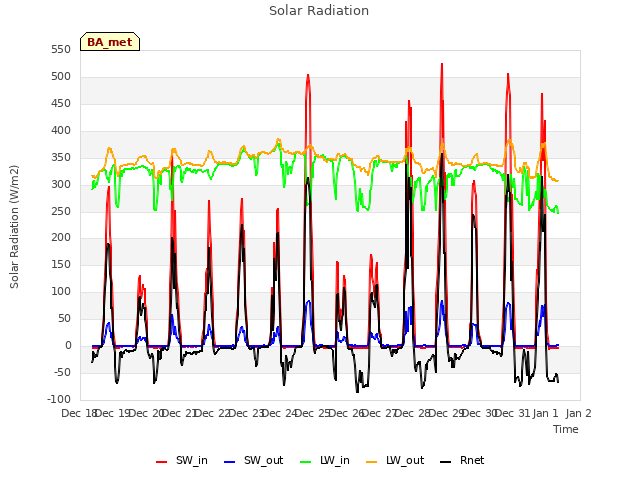The width and height of the screenshot is (640, 480).
Task: Click the Jan 1 x-axis date label
Action: coord(546,413)
